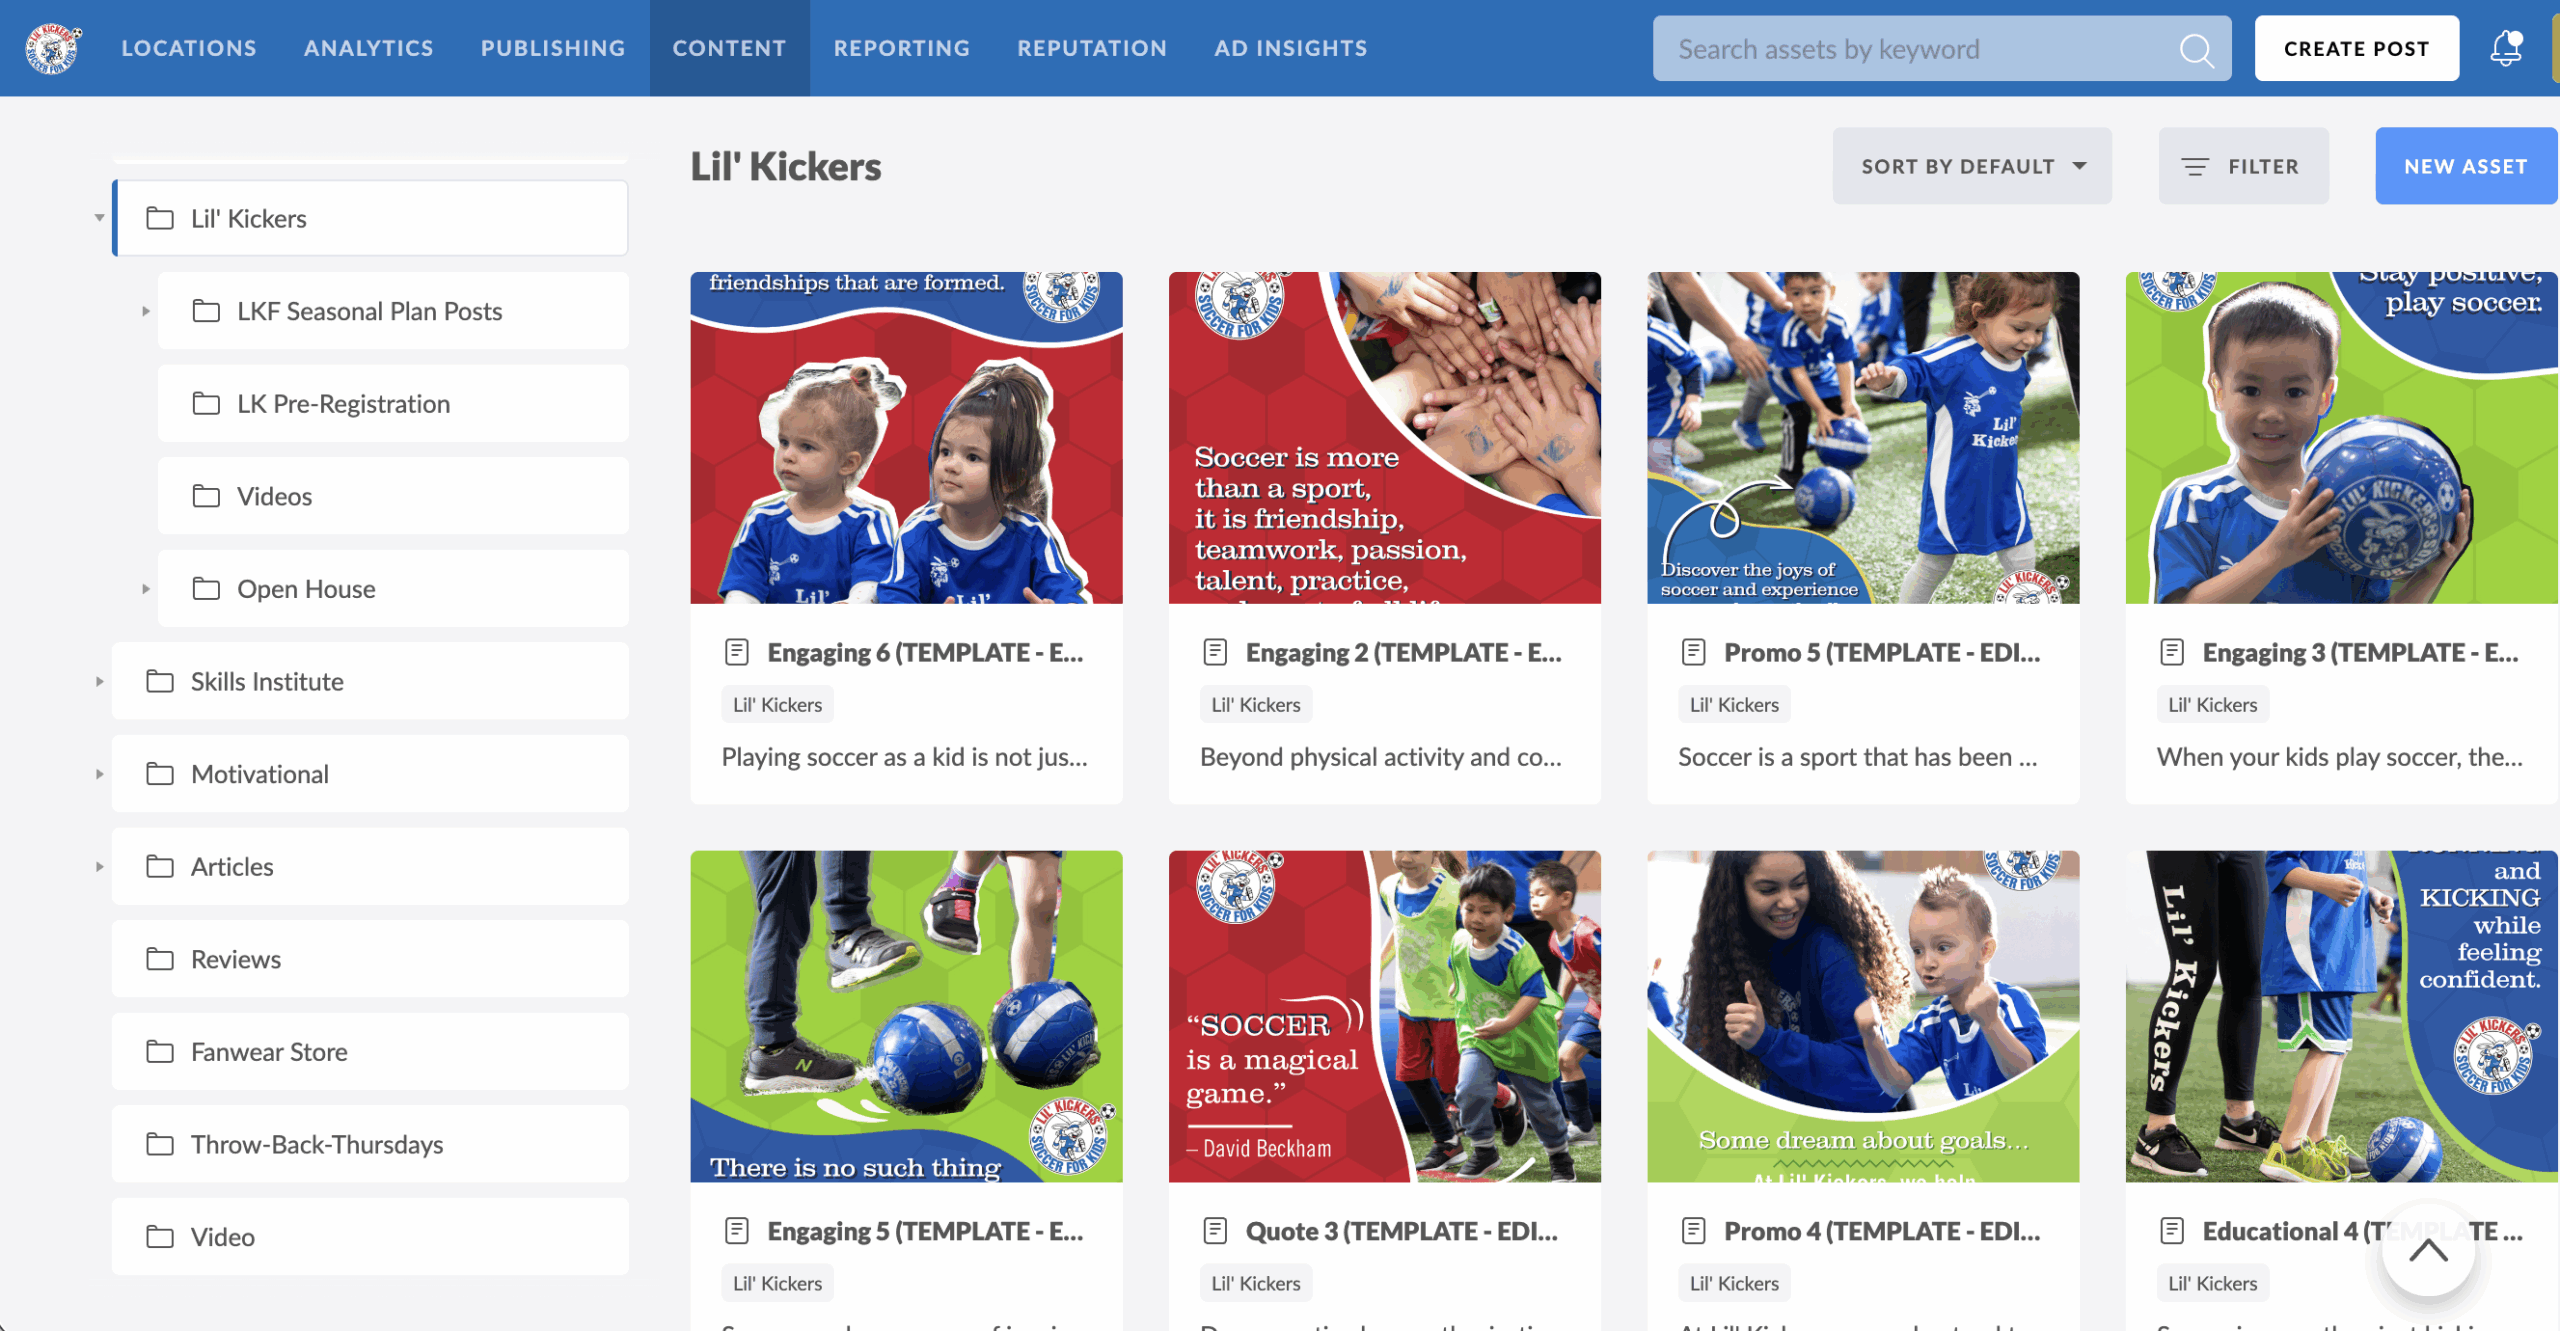The image size is (2560, 1331).
Task: Open the Promo 5 template thumbnail
Action: point(1862,438)
